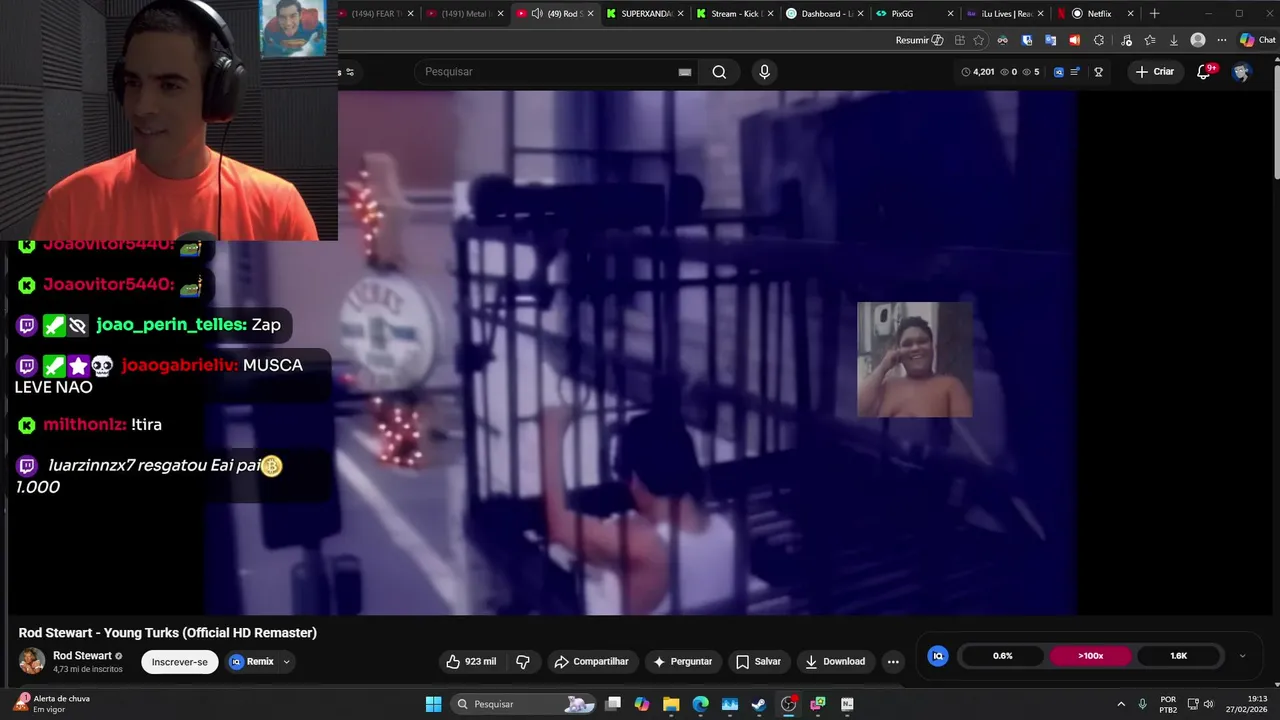Open the Copilot icon on the taskbar
Viewport: 1280px width, 720px height.
pos(642,704)
